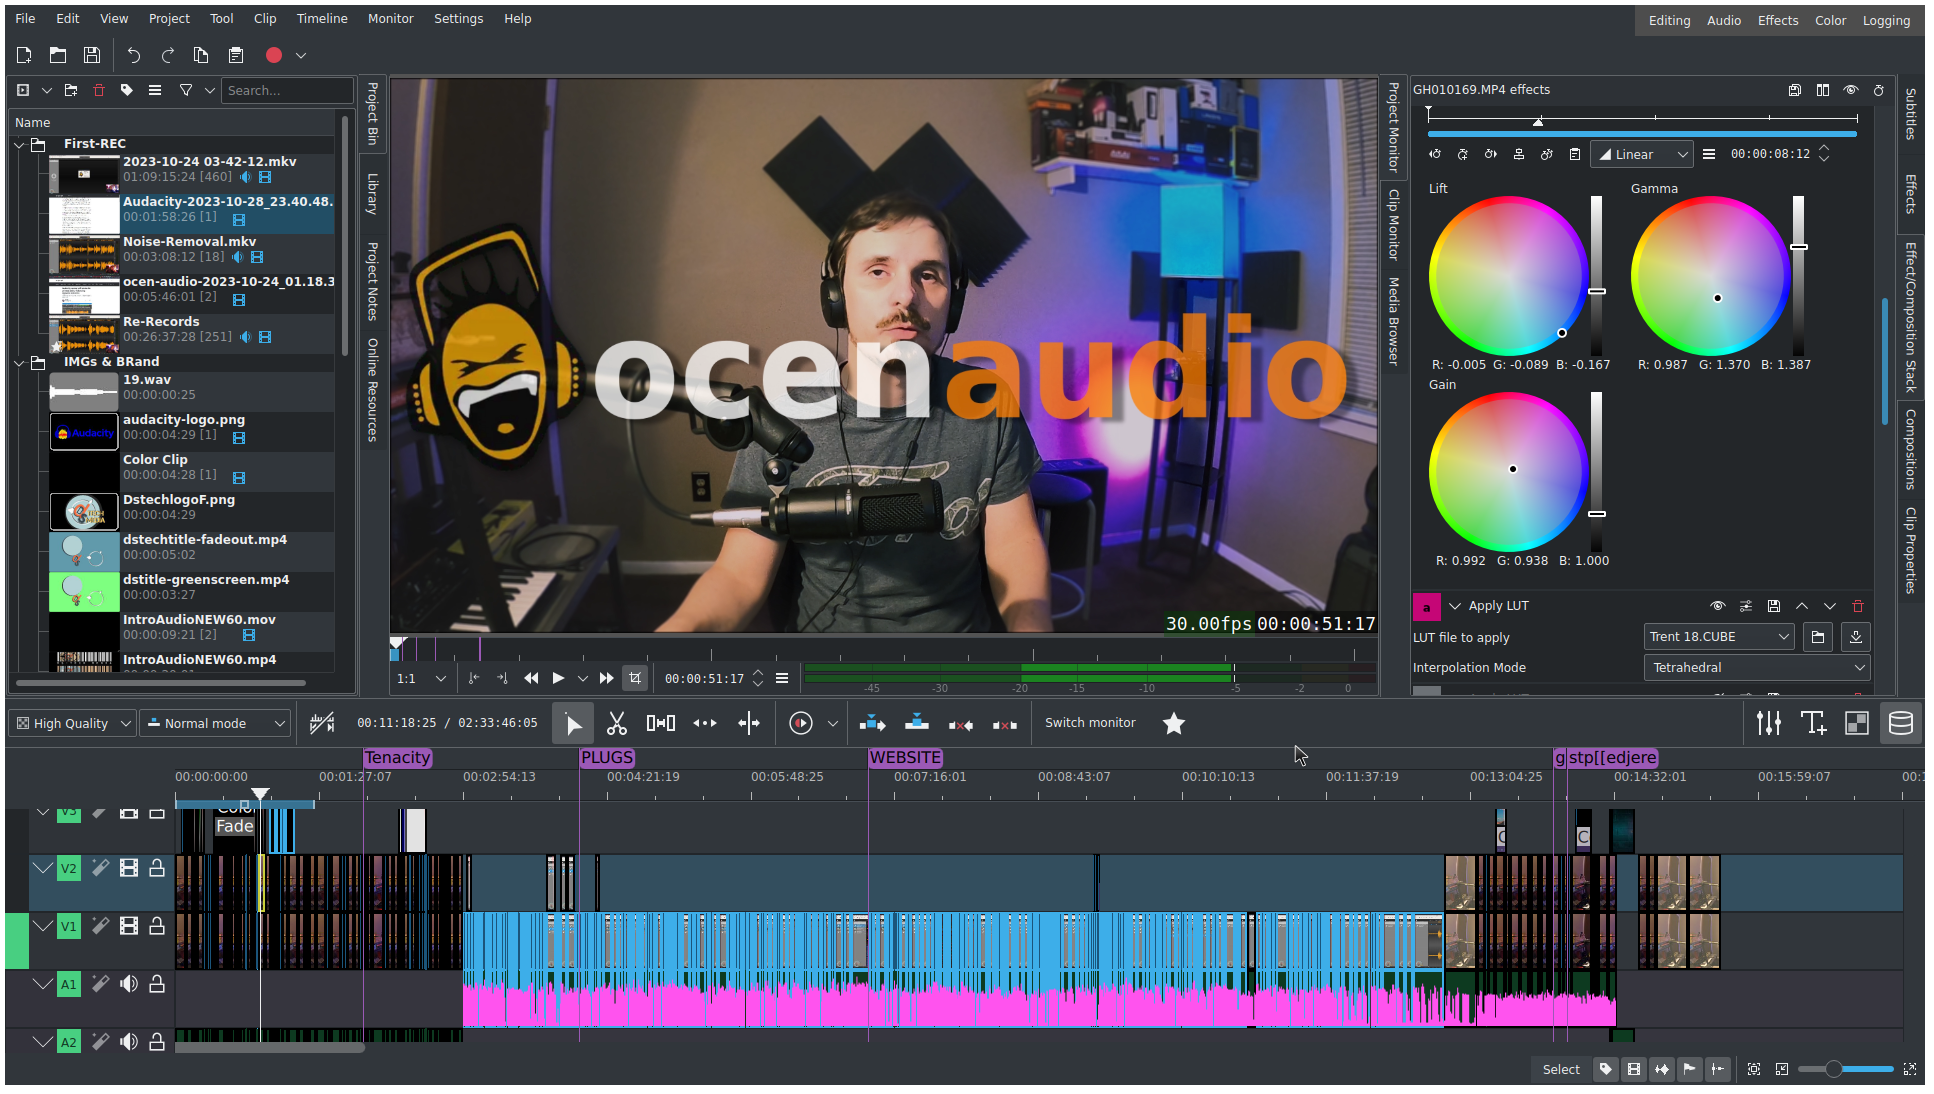Viewport: 1934px width, 1094px height.
Task: Delete the Apply LUT effect
Action: (x=1858, y=606)
